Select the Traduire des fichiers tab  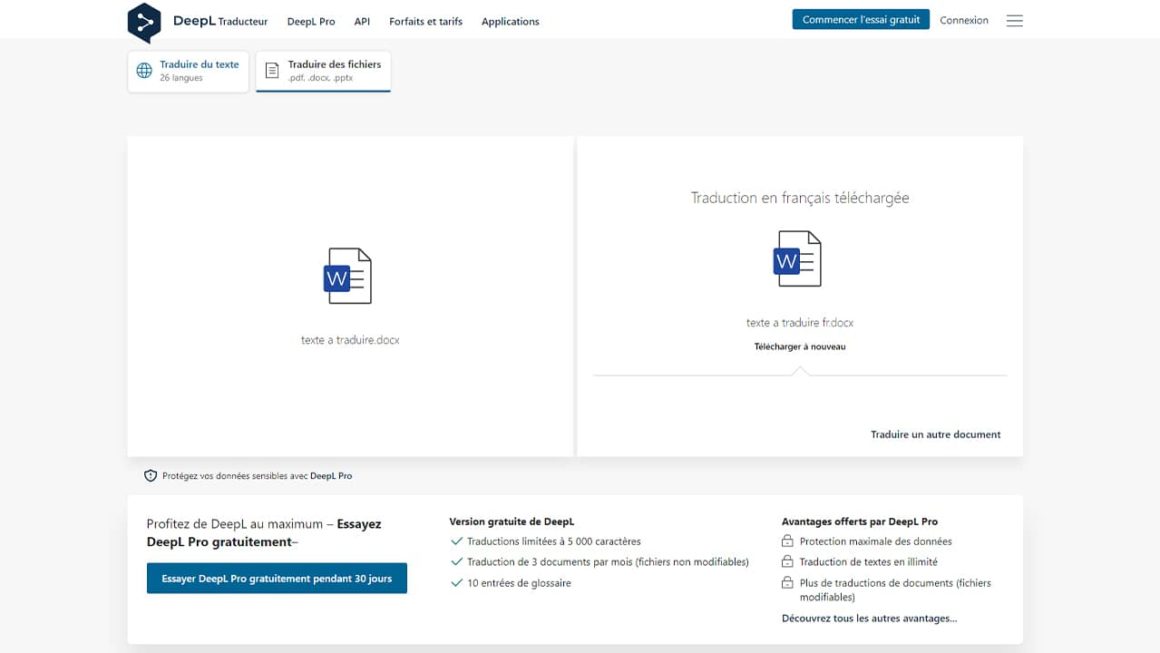(323, 71)
